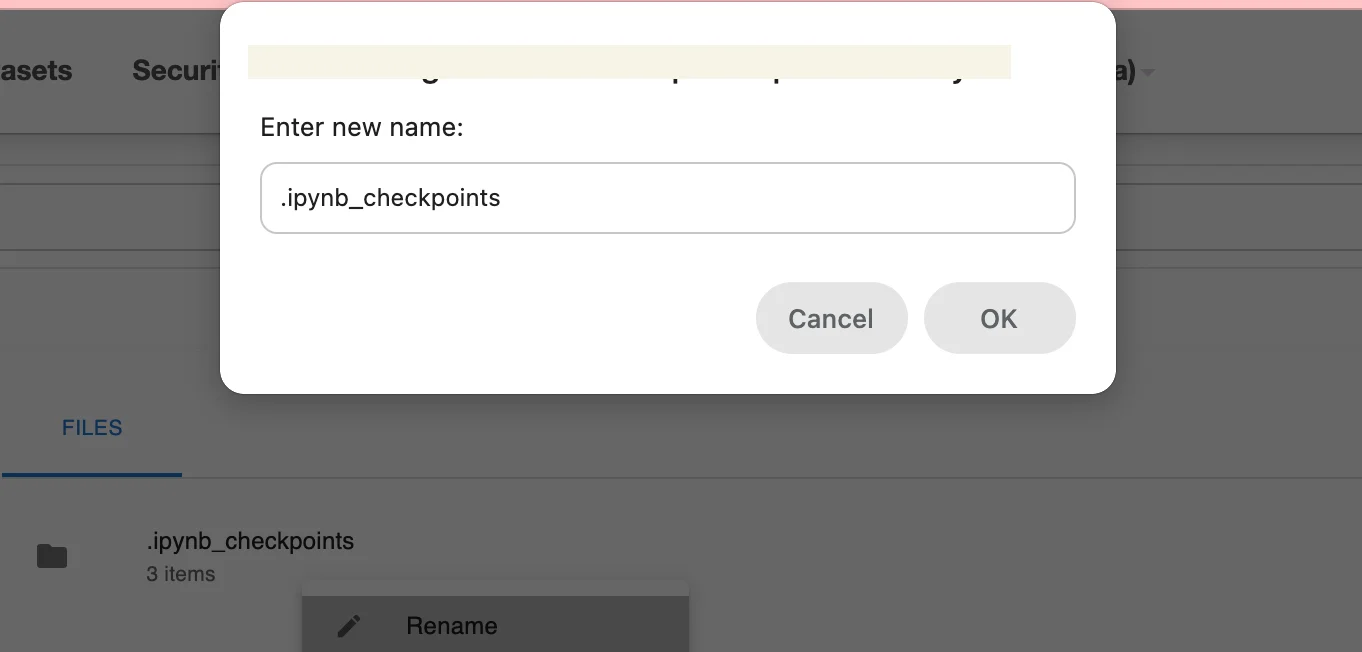The height and width of the screenshot is (652, 1362).
Task: Click the end of the .ipynb_checkpoints input text
Action: click(501, 198)
